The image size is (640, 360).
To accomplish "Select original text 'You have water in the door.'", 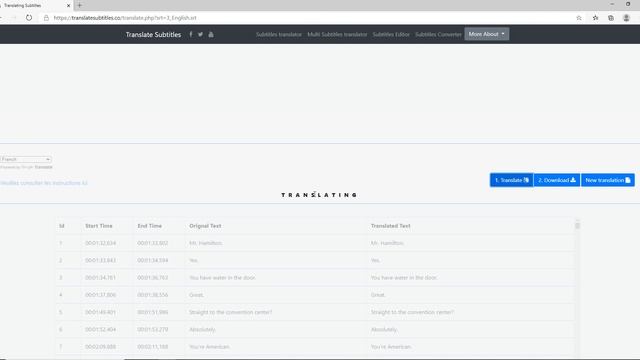I will (x=222, y=278).
